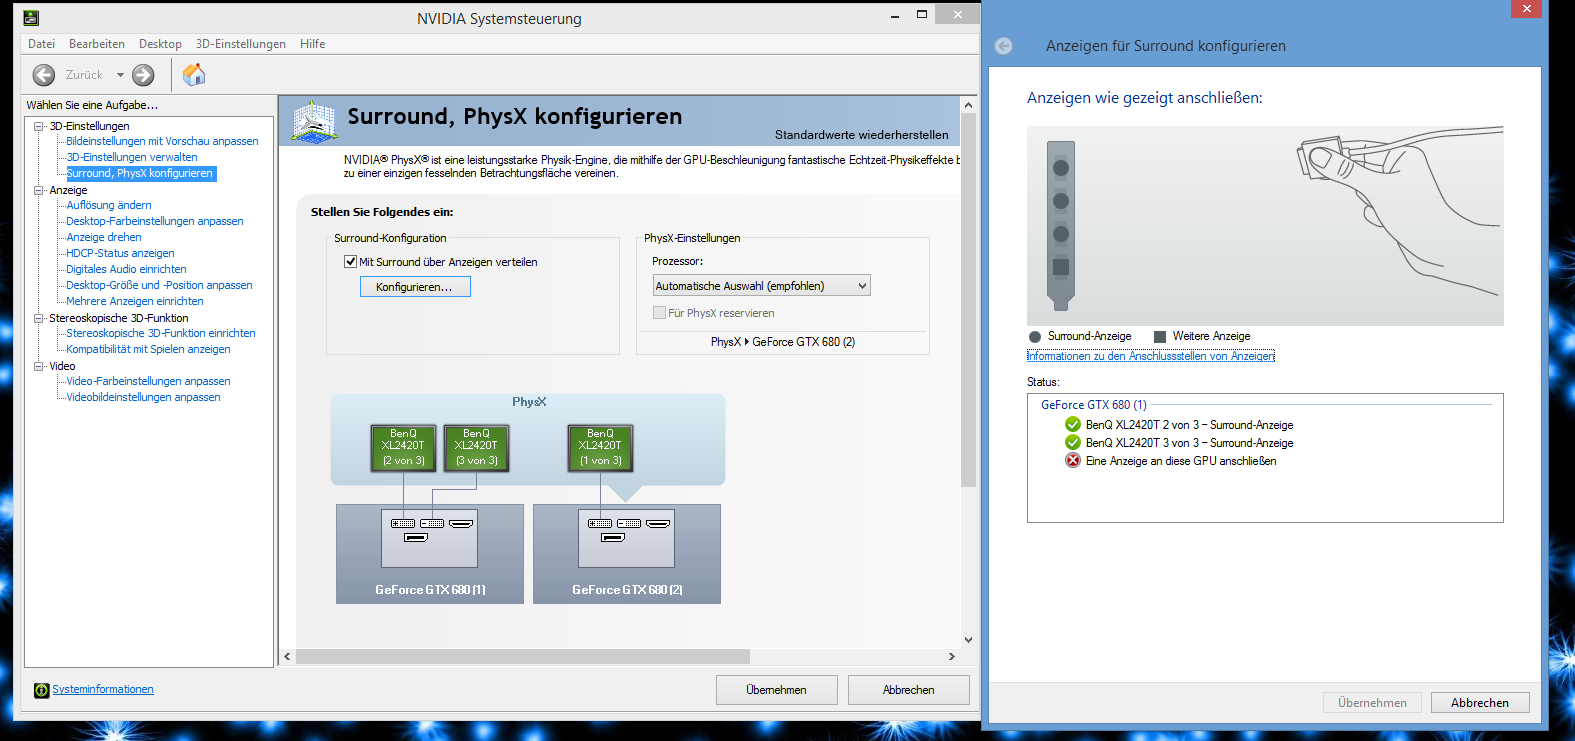Open the back history dropdown arrow
Image resolution: width=1575 pixels, height=741 pixels.
coord(120,75)
